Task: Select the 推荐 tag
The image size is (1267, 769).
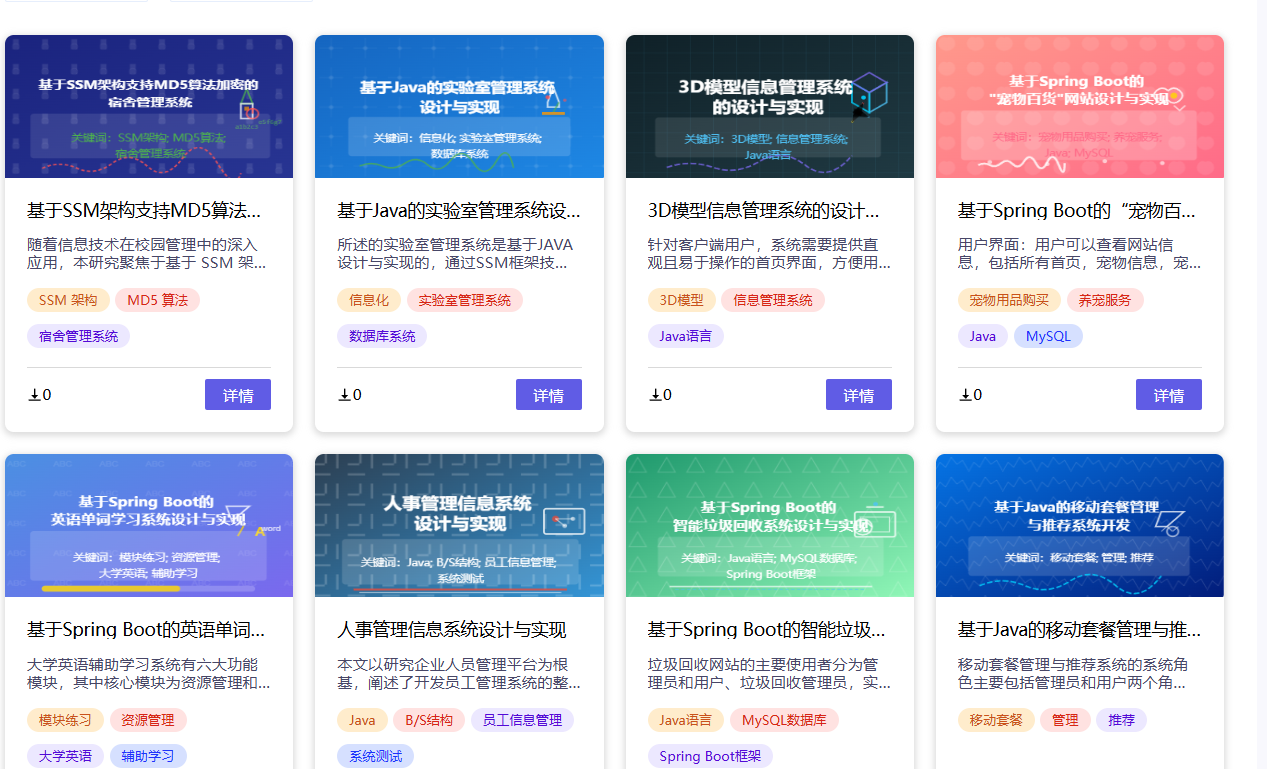Action: pos(1122,720)
